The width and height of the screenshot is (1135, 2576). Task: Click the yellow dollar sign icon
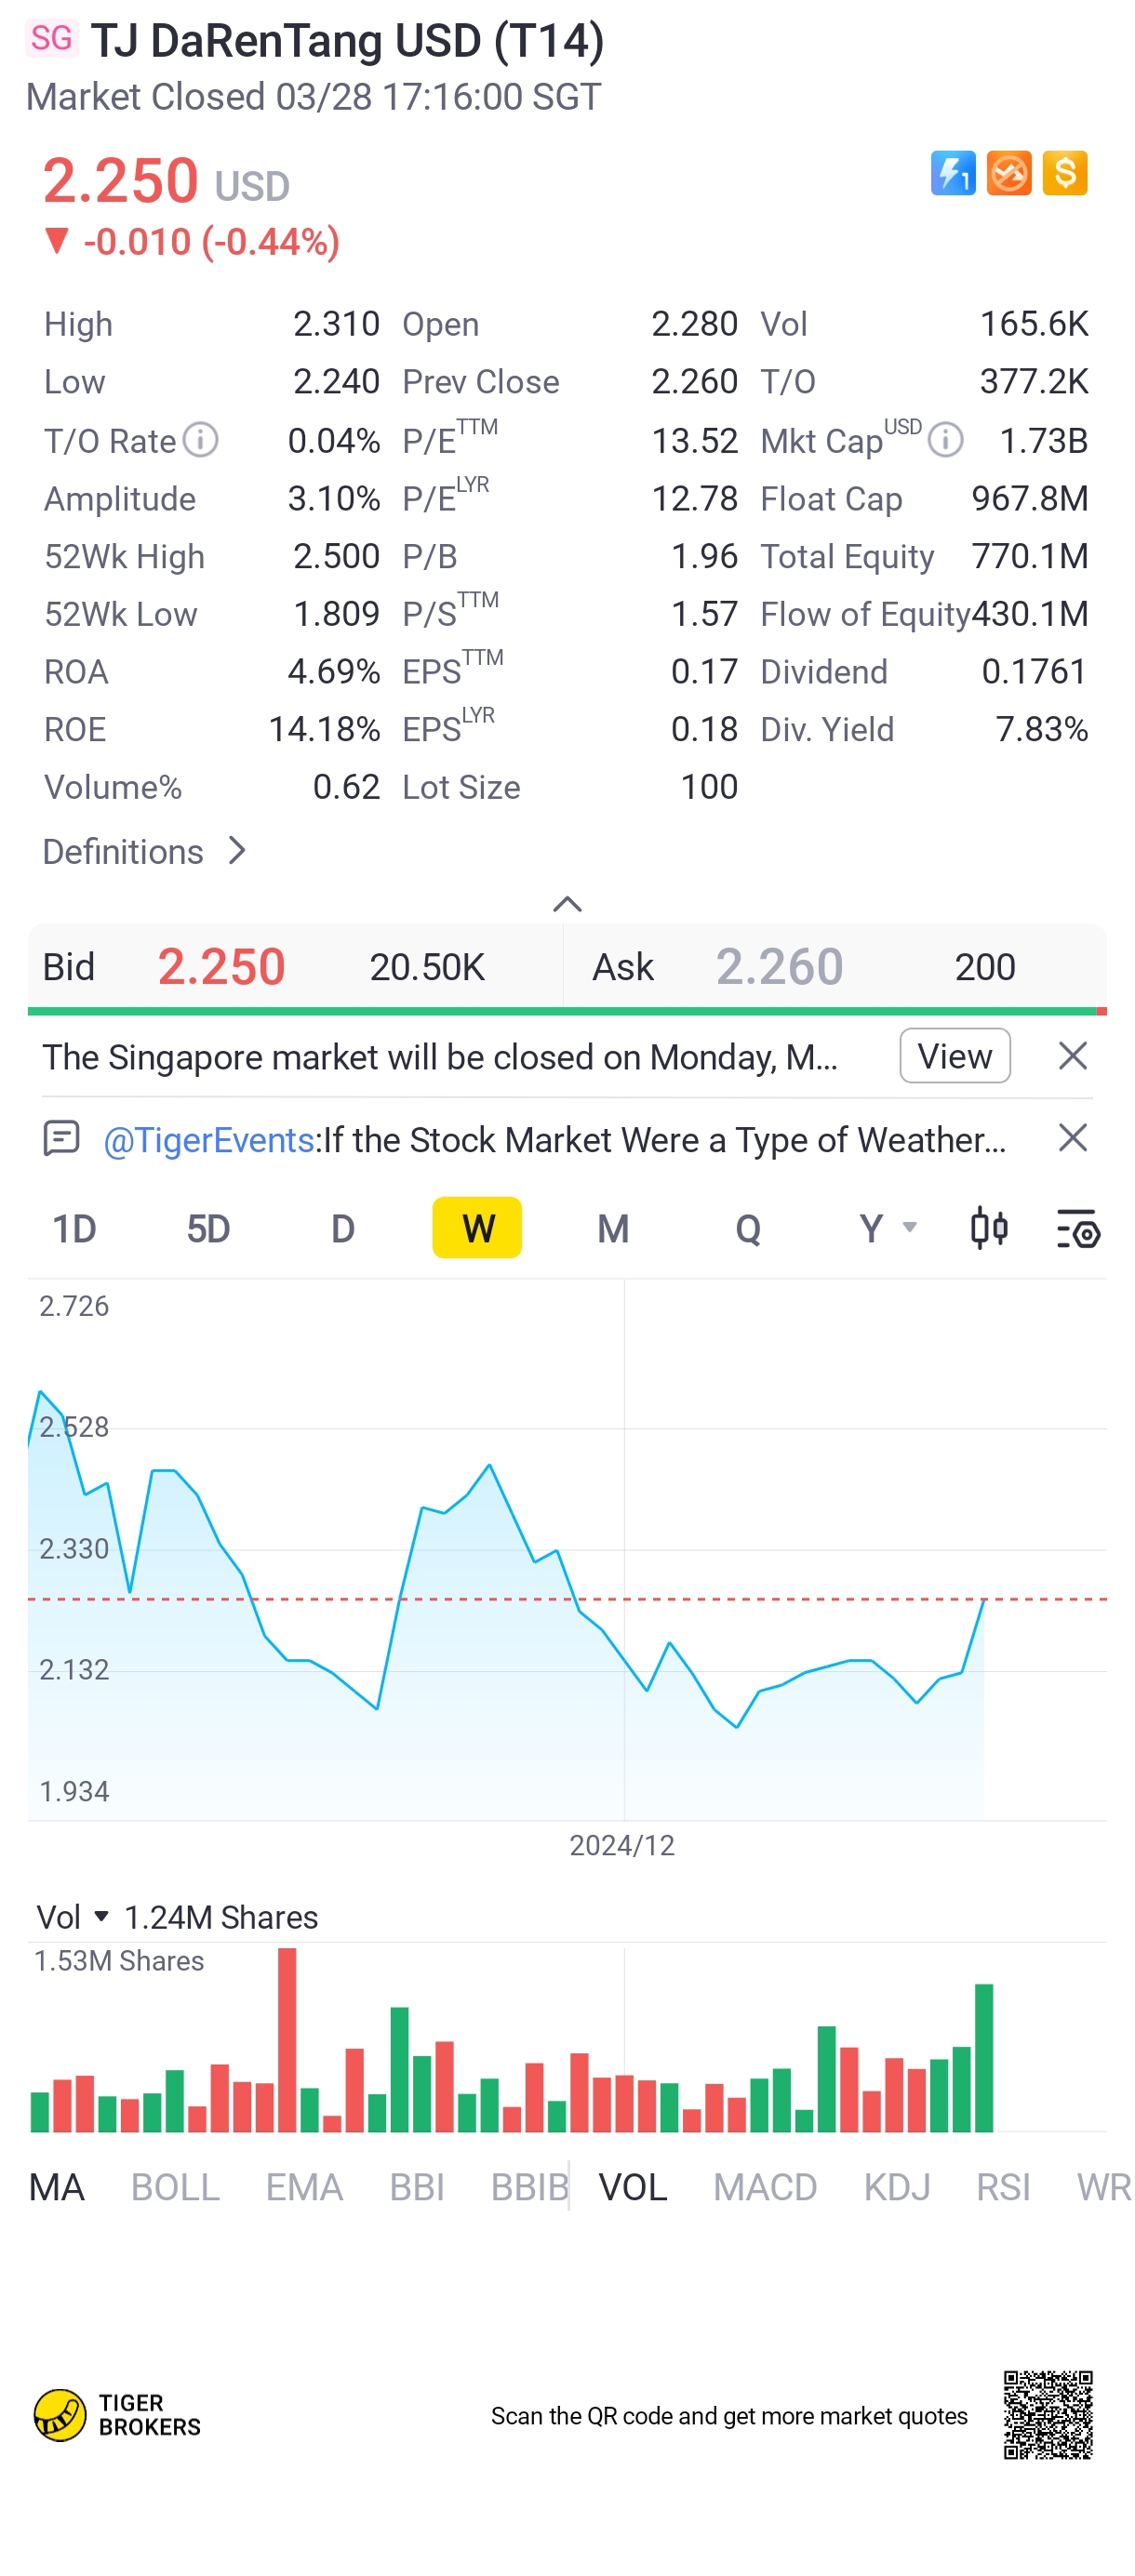[1064, 173]
